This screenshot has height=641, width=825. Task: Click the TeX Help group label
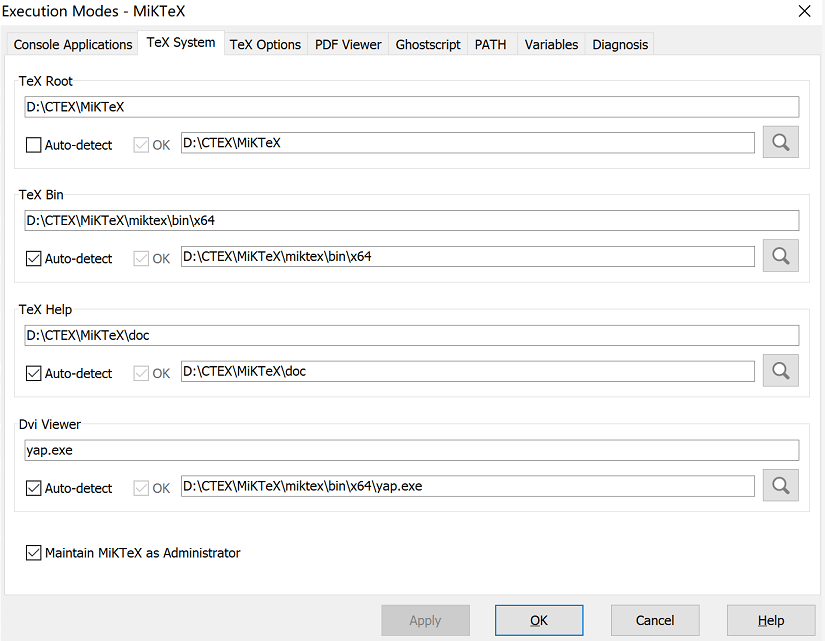[45, 309]
